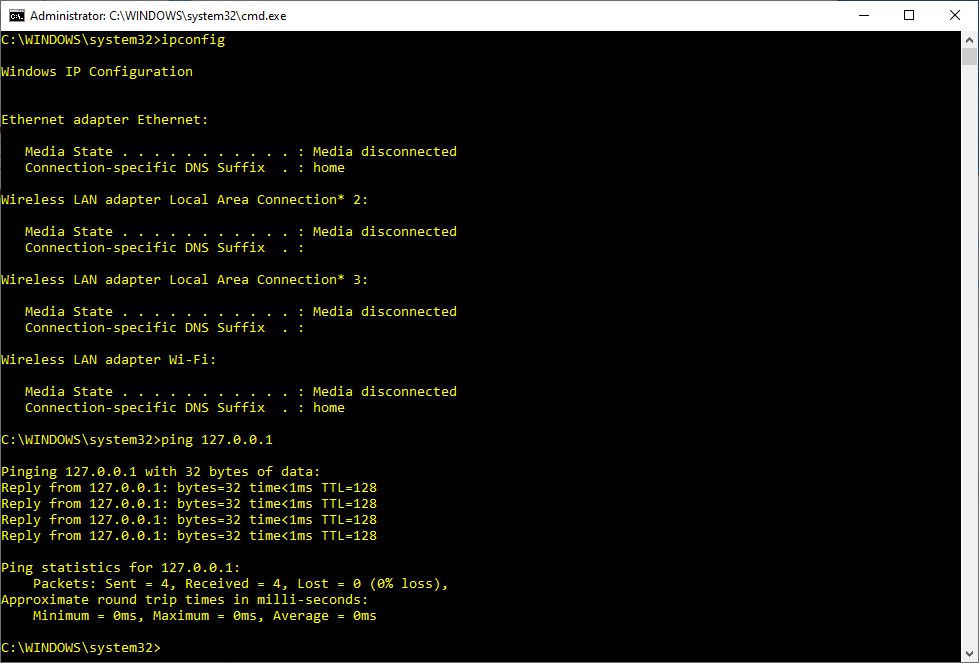
Task: Click the "Packets: Sent = 4, Received = 4" line
Action: coord(240,584)
